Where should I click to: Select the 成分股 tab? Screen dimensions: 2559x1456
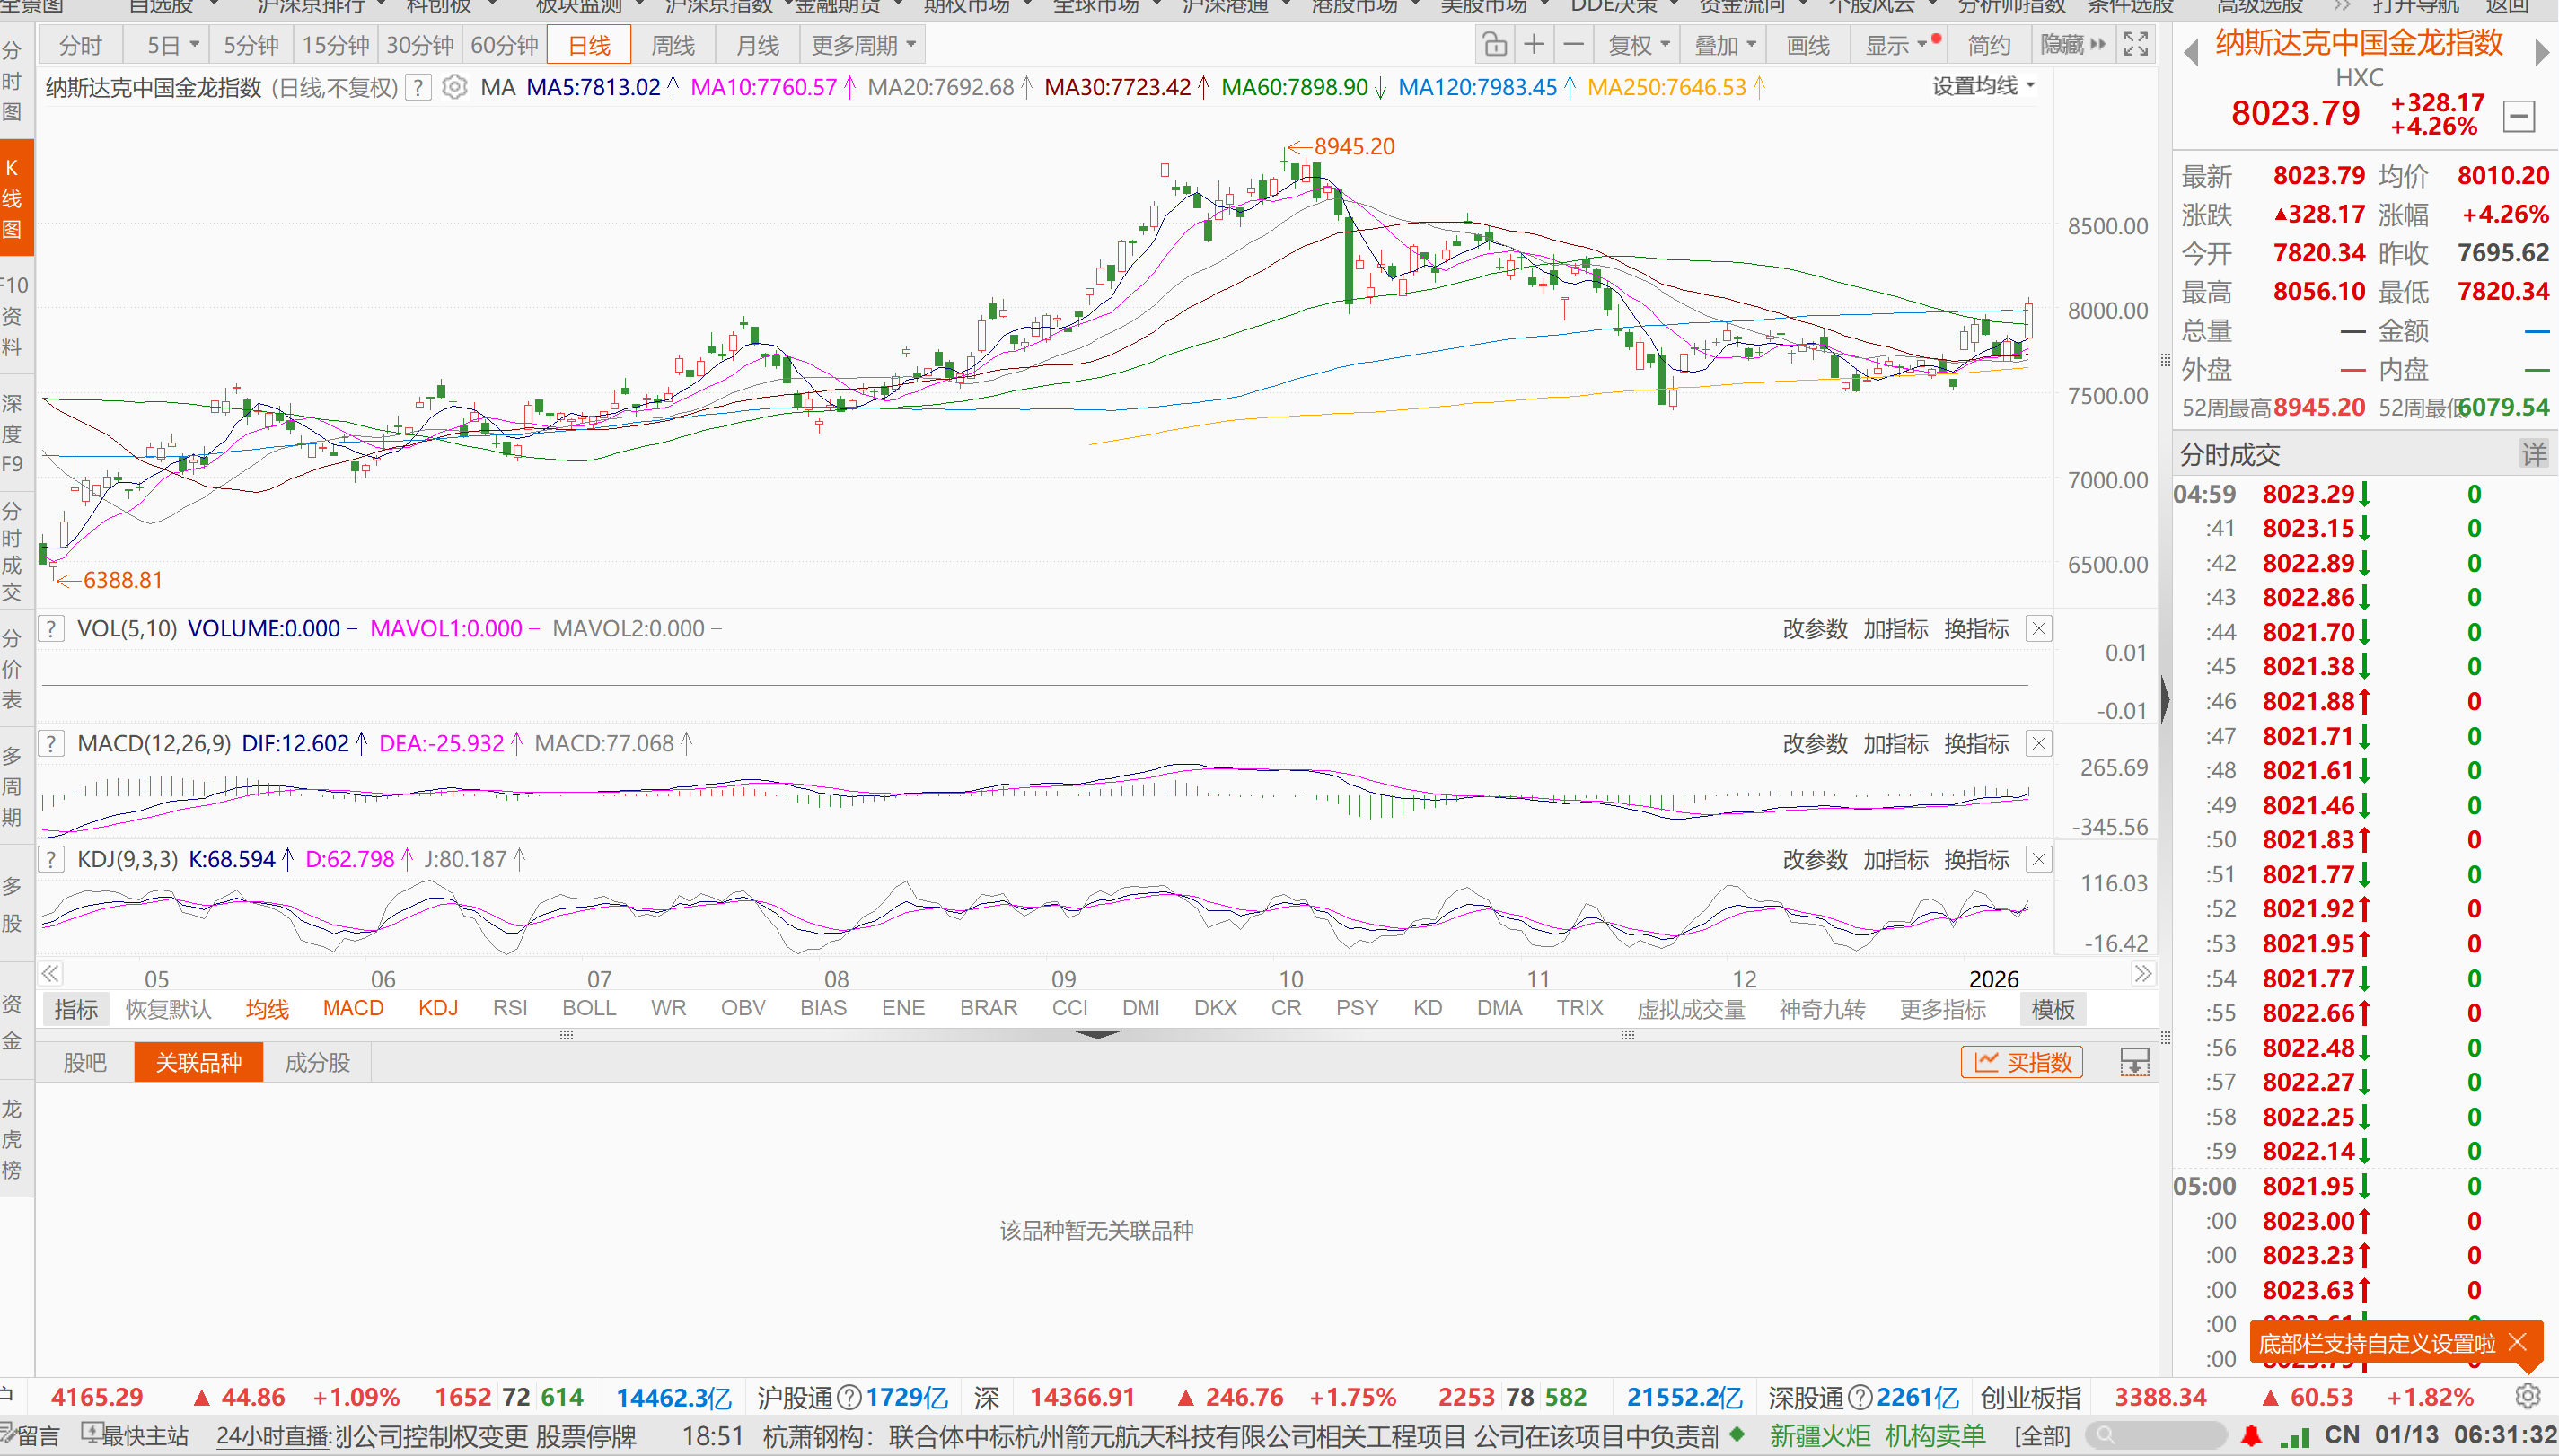coord(317,1062)
